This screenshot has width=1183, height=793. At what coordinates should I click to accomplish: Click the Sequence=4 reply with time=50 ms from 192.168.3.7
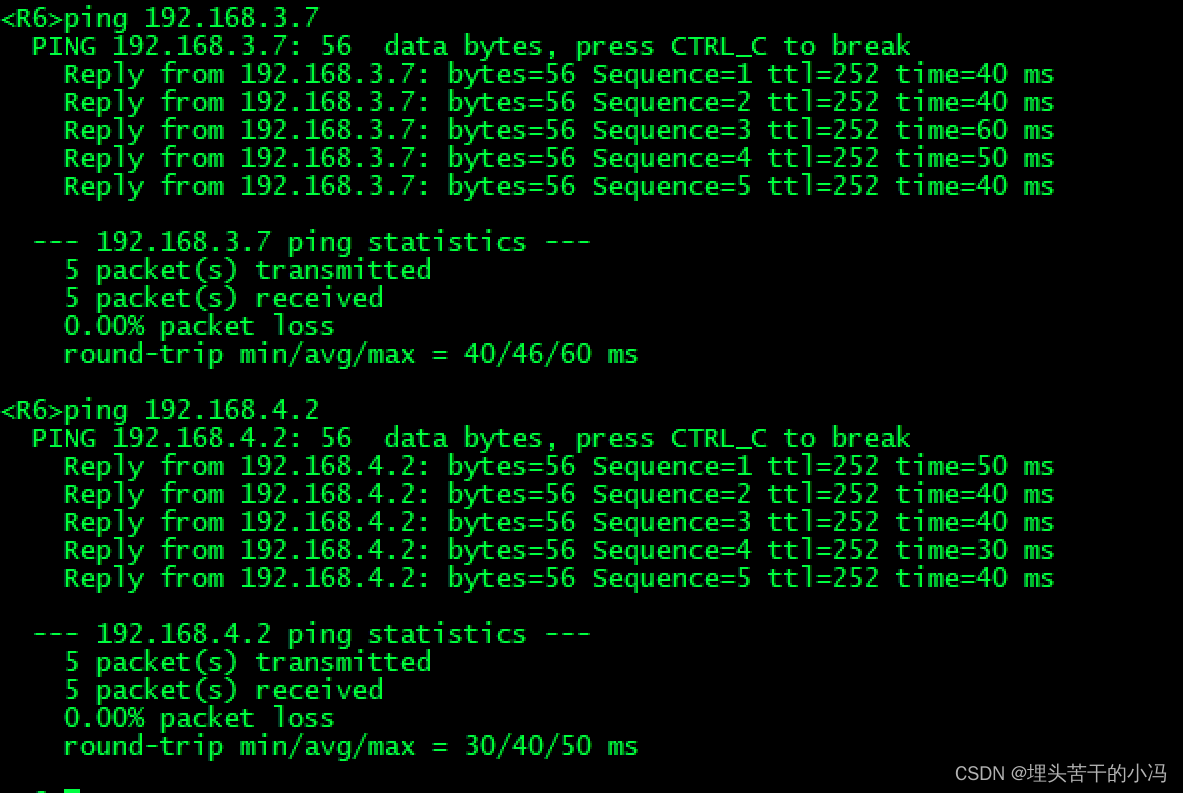point(559,158)
